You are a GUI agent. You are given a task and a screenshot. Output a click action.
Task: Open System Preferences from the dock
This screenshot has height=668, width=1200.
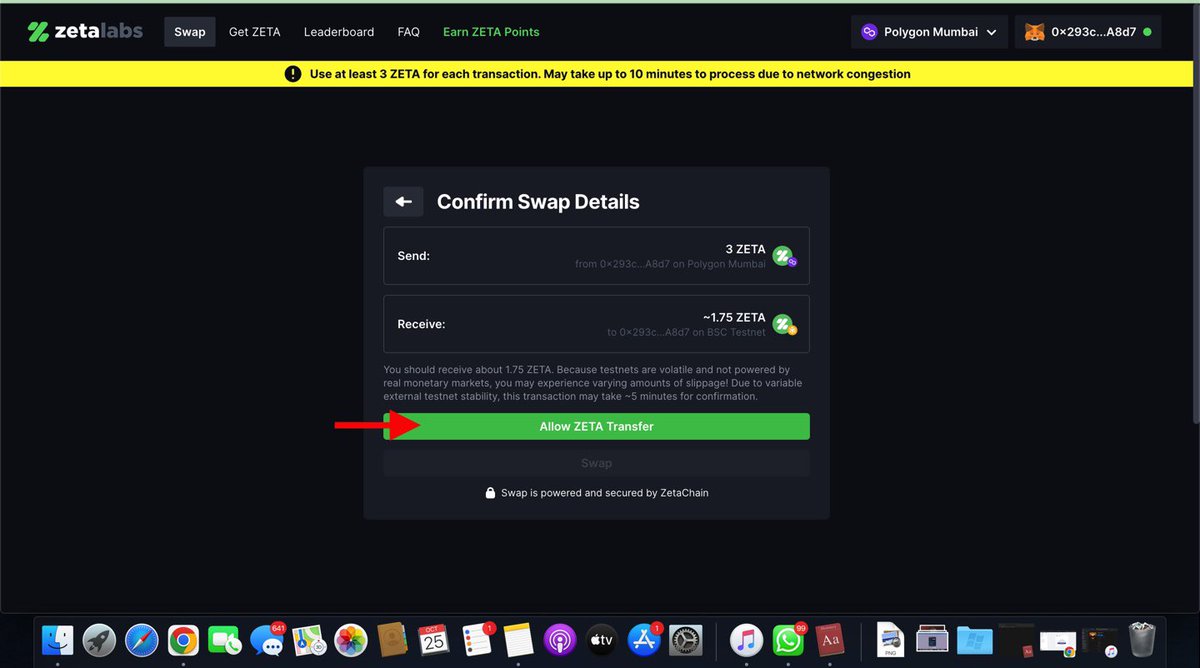coord(686,639)
